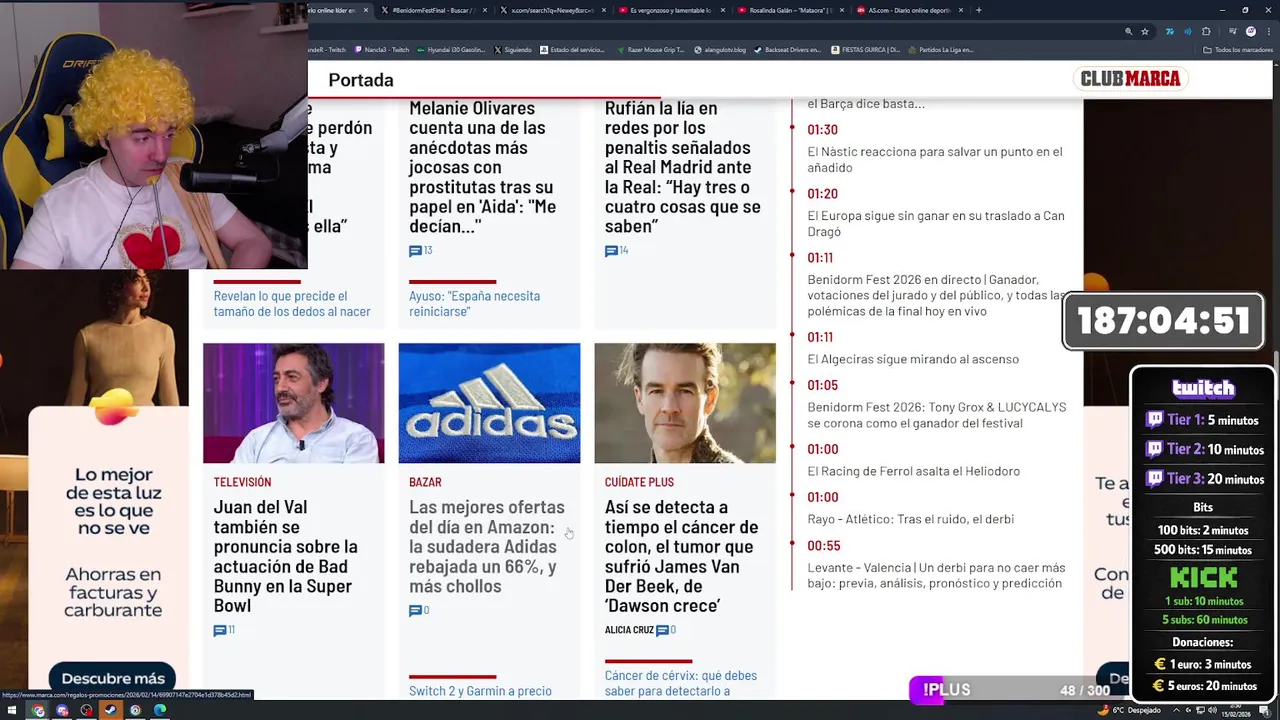1280x720 pixels.
Task: Open the Windows Start button
Action: pyautogui.click(x=14, y=710)
